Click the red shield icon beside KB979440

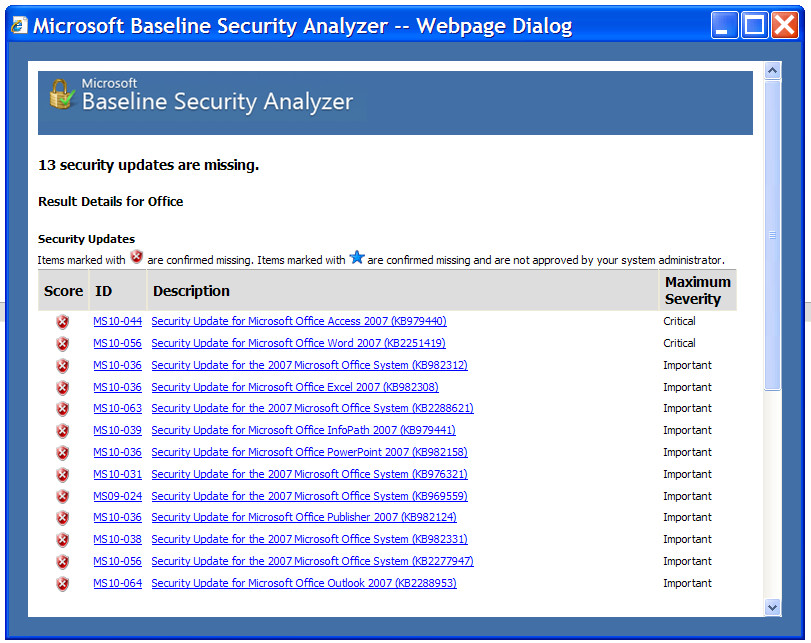click(x=63, y=322)
